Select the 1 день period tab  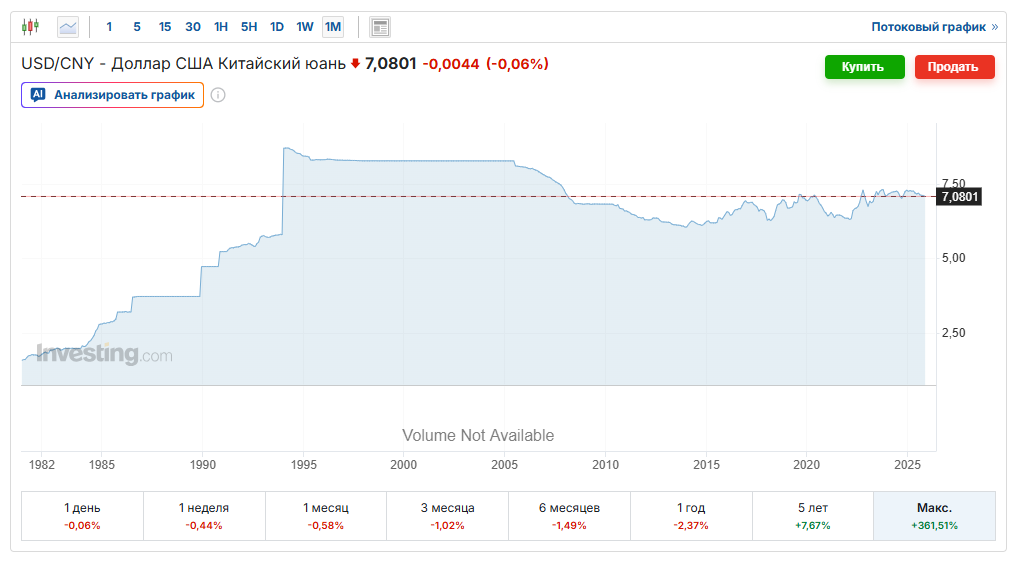(x=82, y=516)
